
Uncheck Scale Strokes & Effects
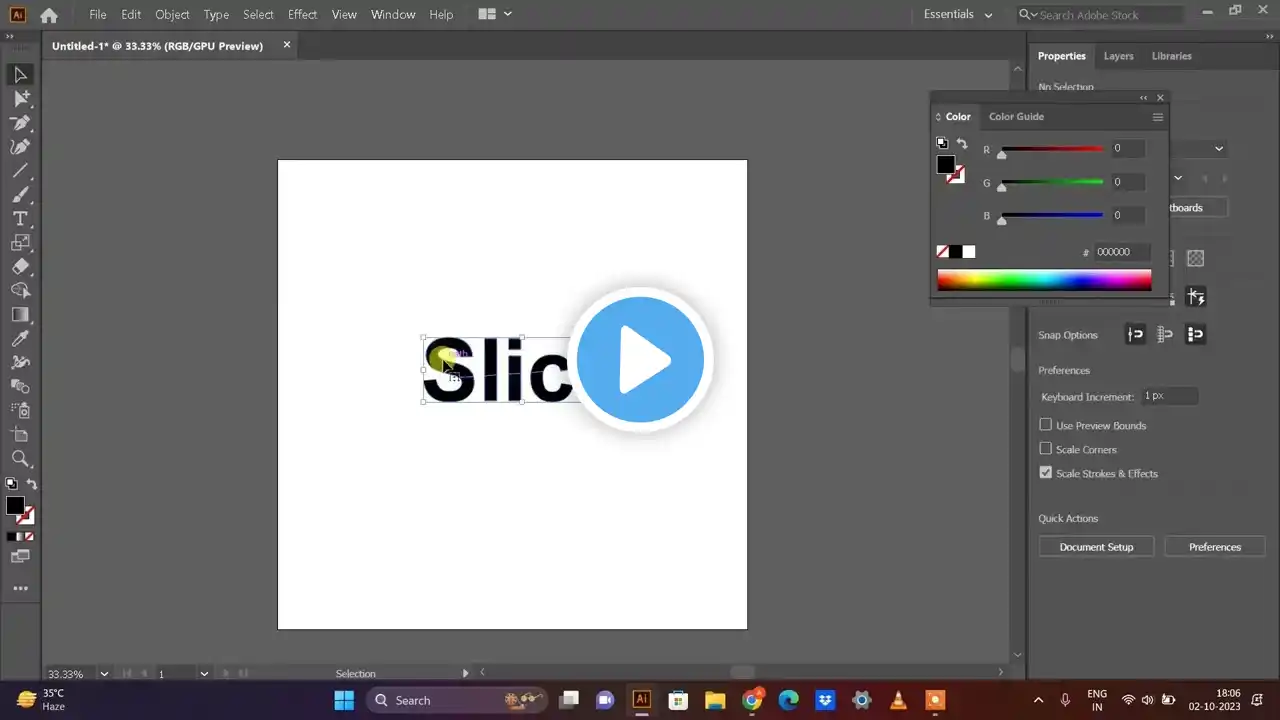click(x=1046, y=473)
